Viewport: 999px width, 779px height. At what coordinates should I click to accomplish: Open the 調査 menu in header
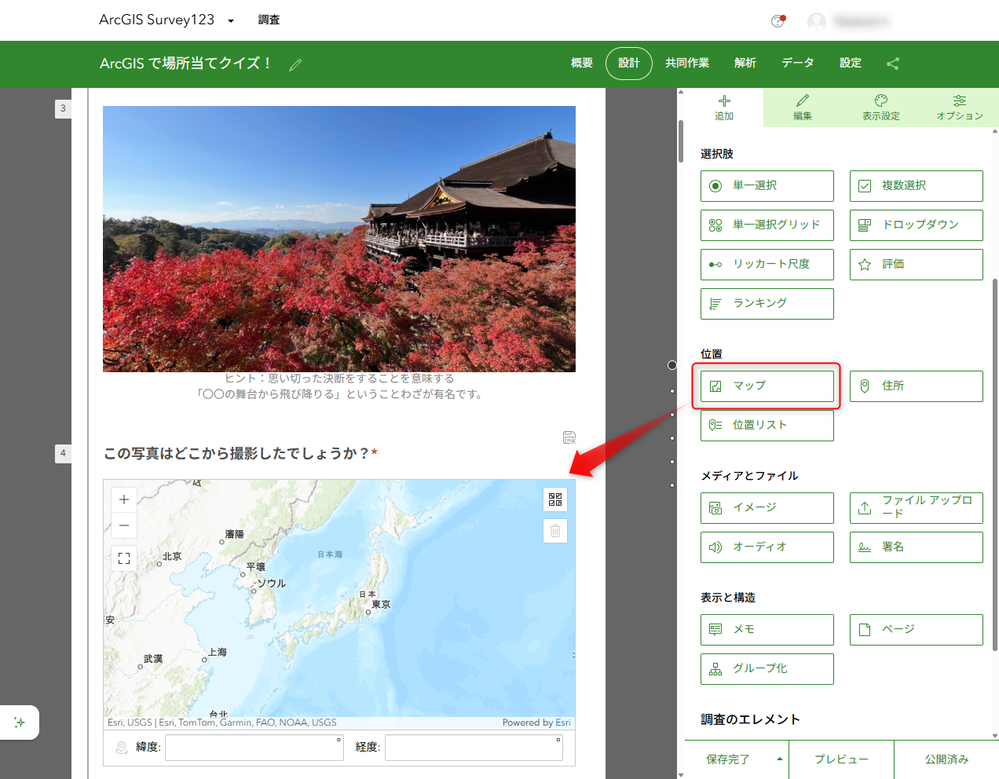coord(268,20)
